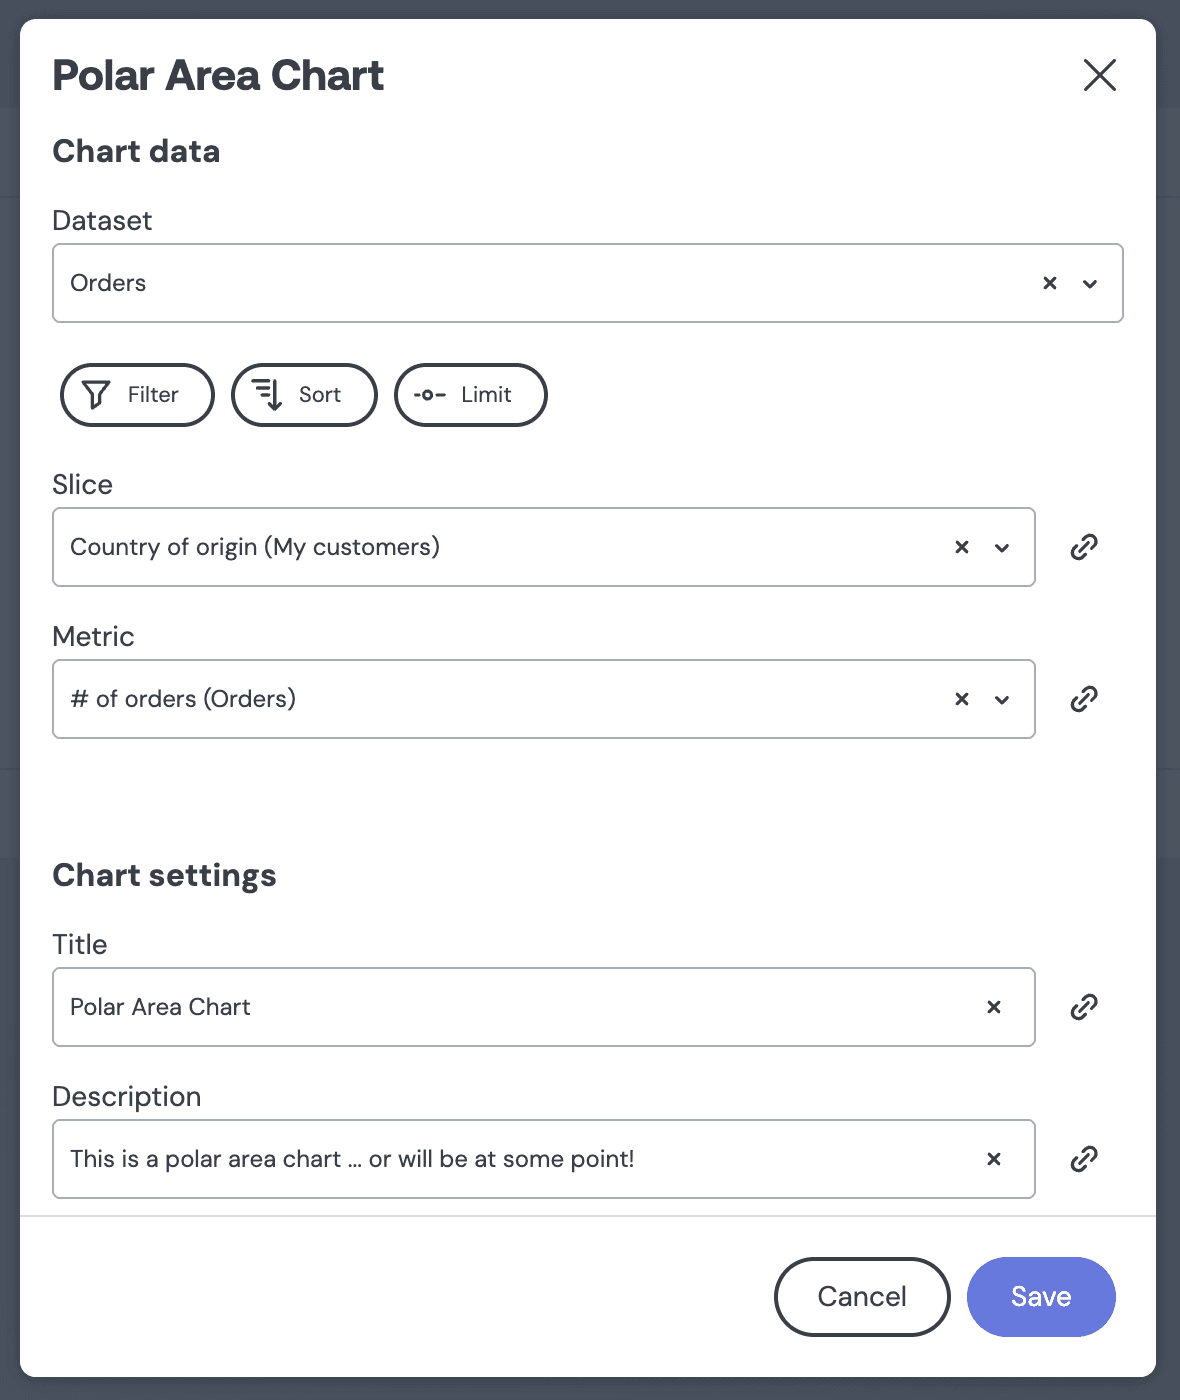Clear the Country of origin slice selection
Screen dimensions: 1180x1400
tap(962, 547)
